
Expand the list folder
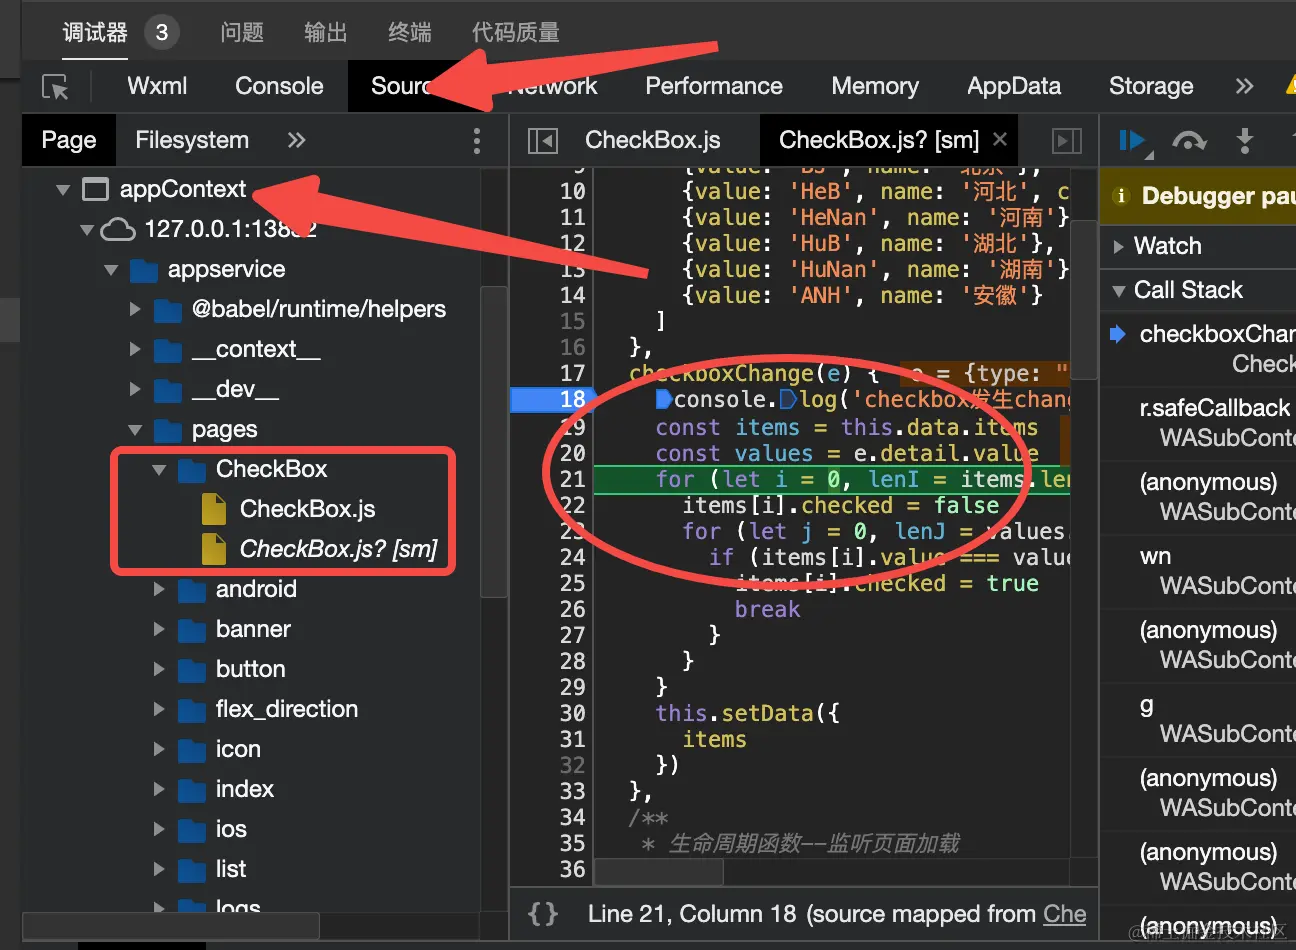[159, 869]
